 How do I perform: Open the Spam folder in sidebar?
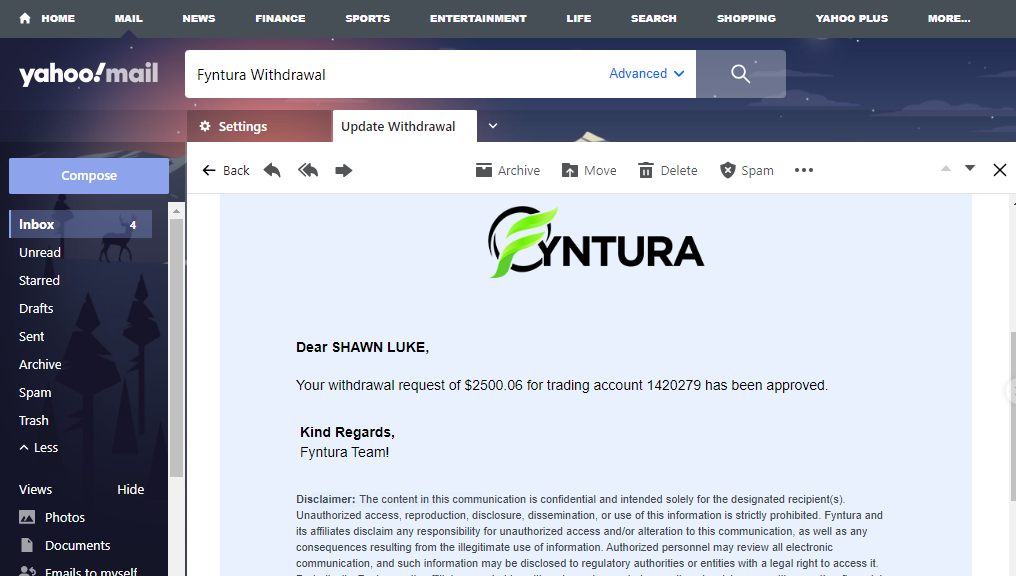click(35, 393)
